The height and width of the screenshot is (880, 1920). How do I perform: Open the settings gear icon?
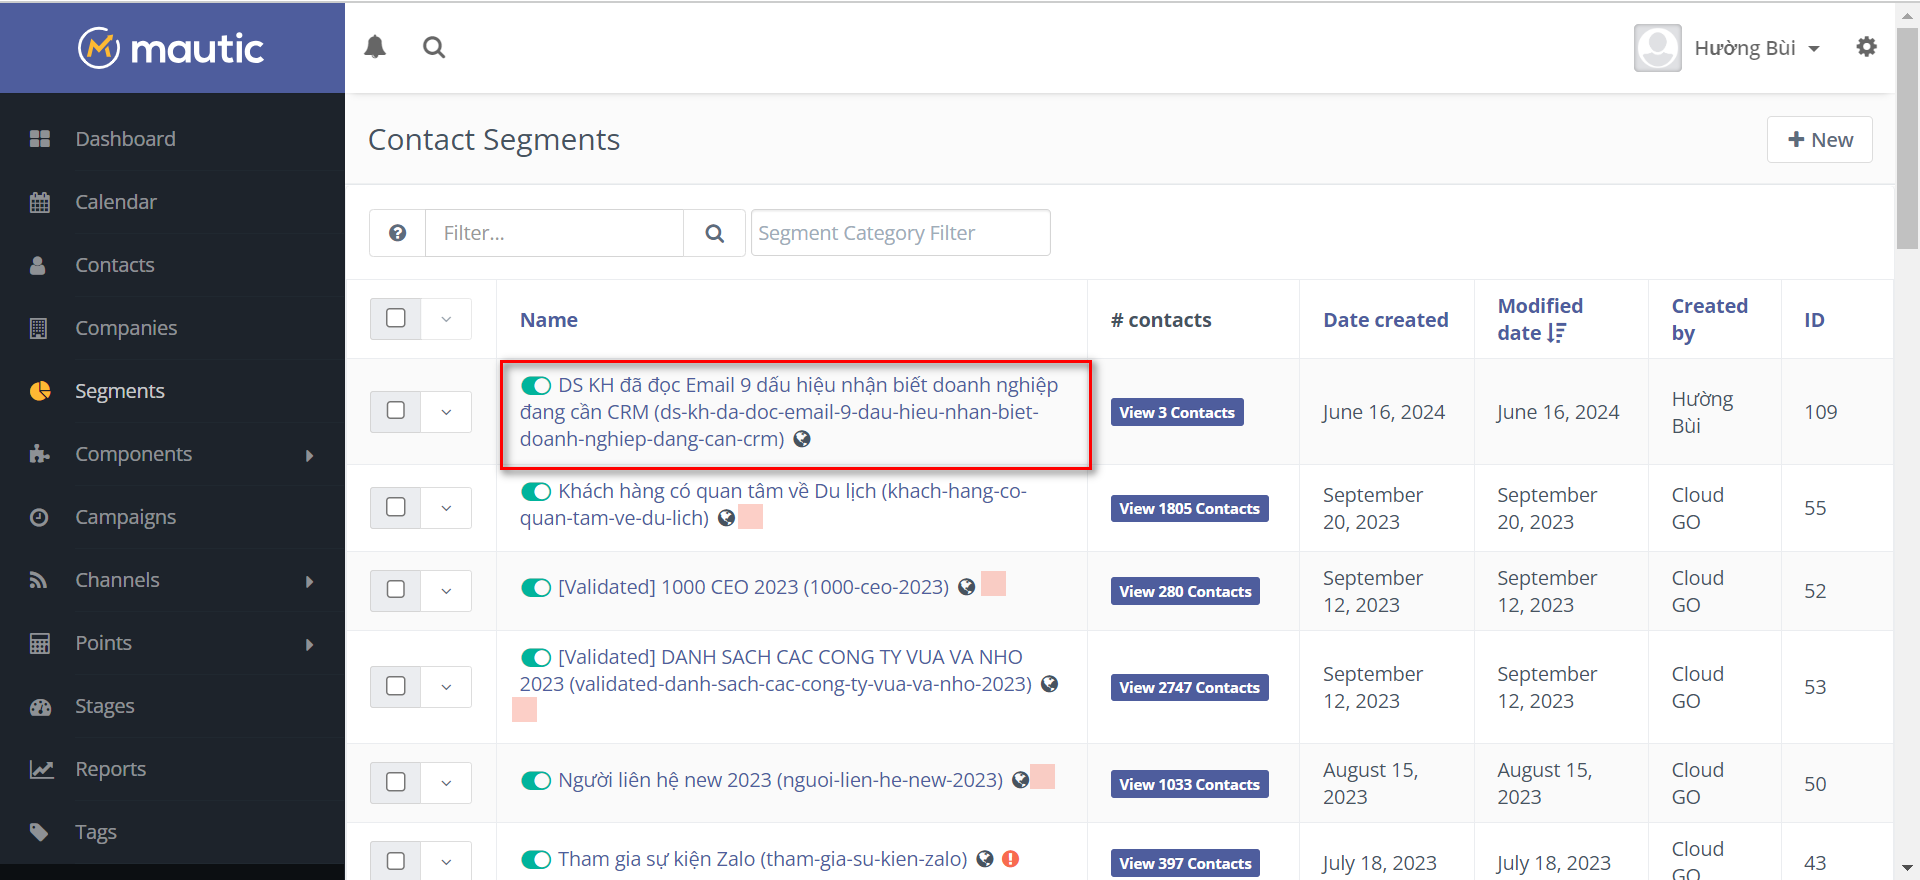[1866, 47]
